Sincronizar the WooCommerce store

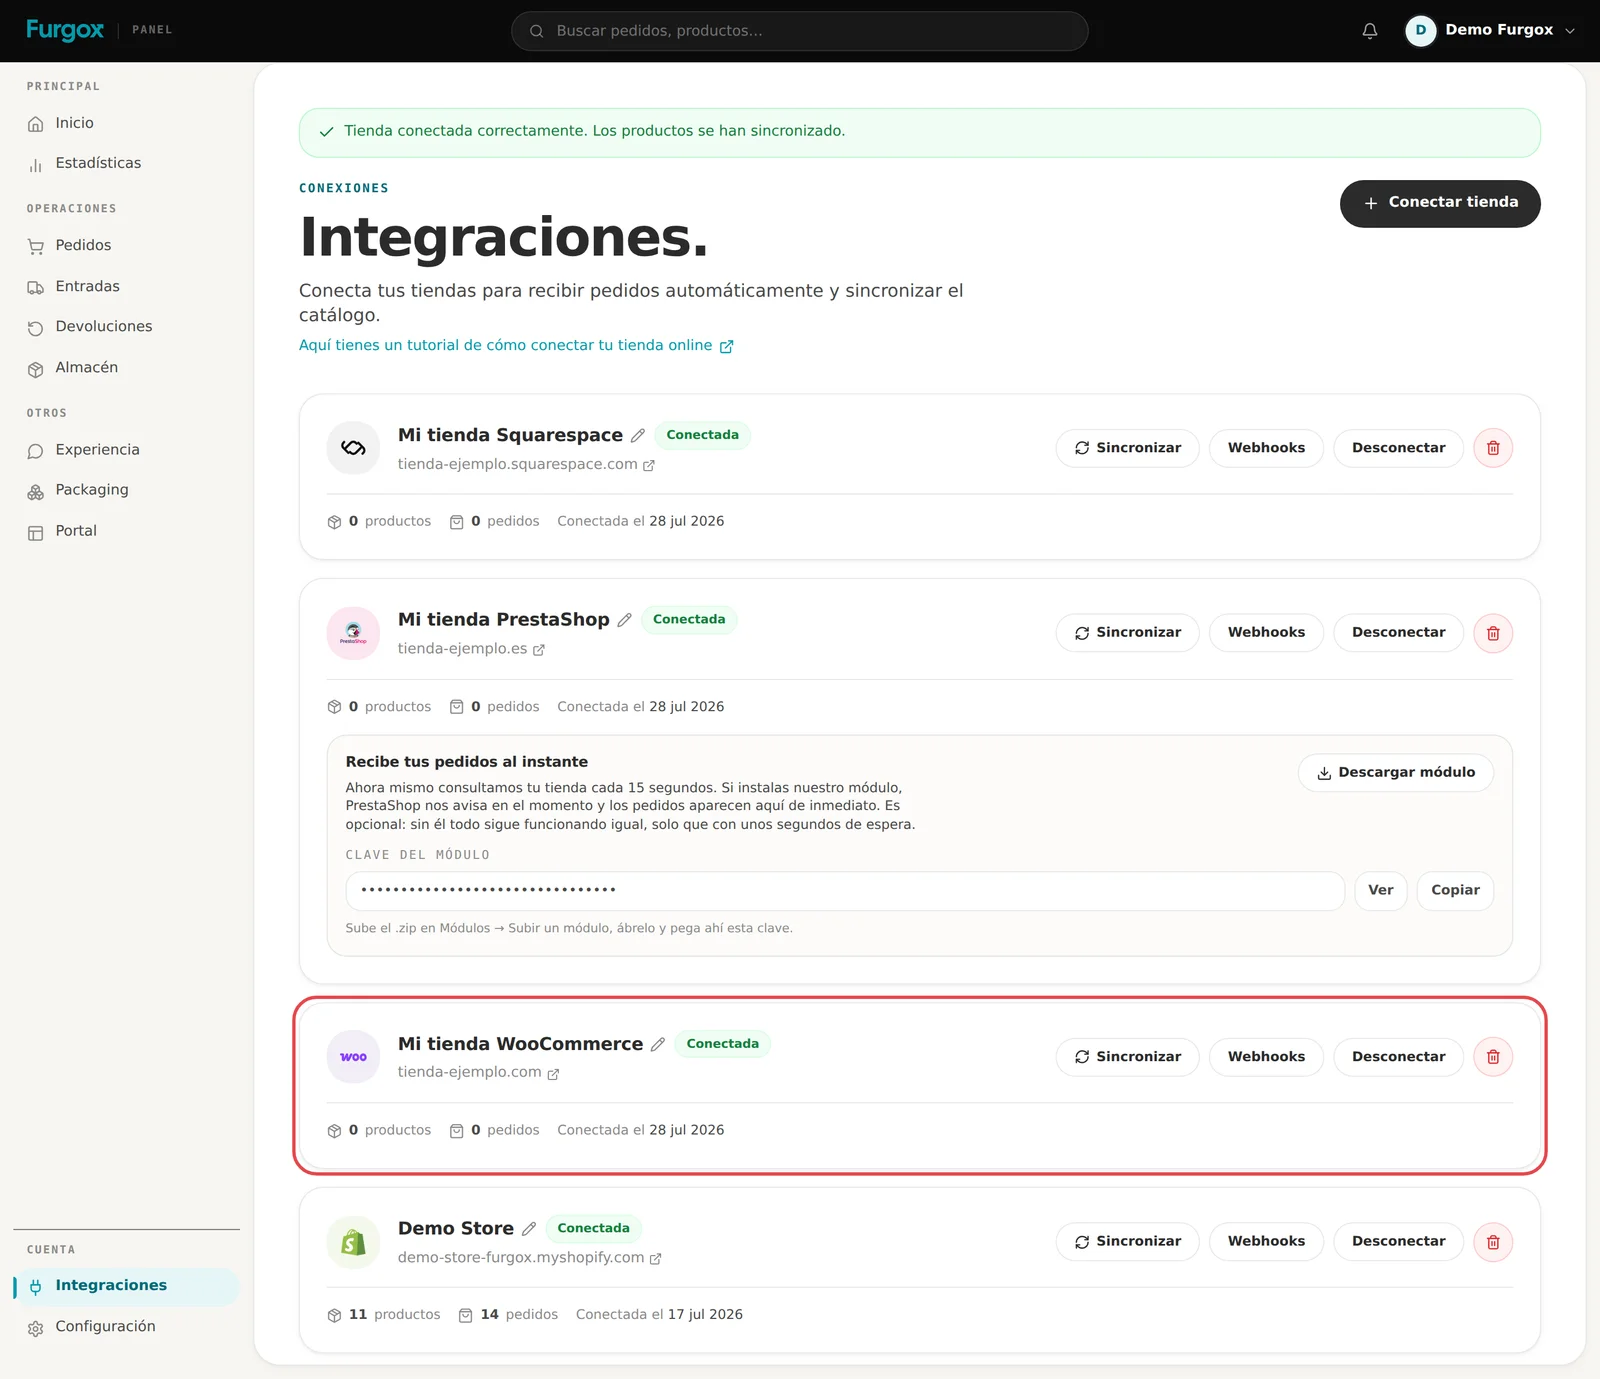tap(1127, 1057)
